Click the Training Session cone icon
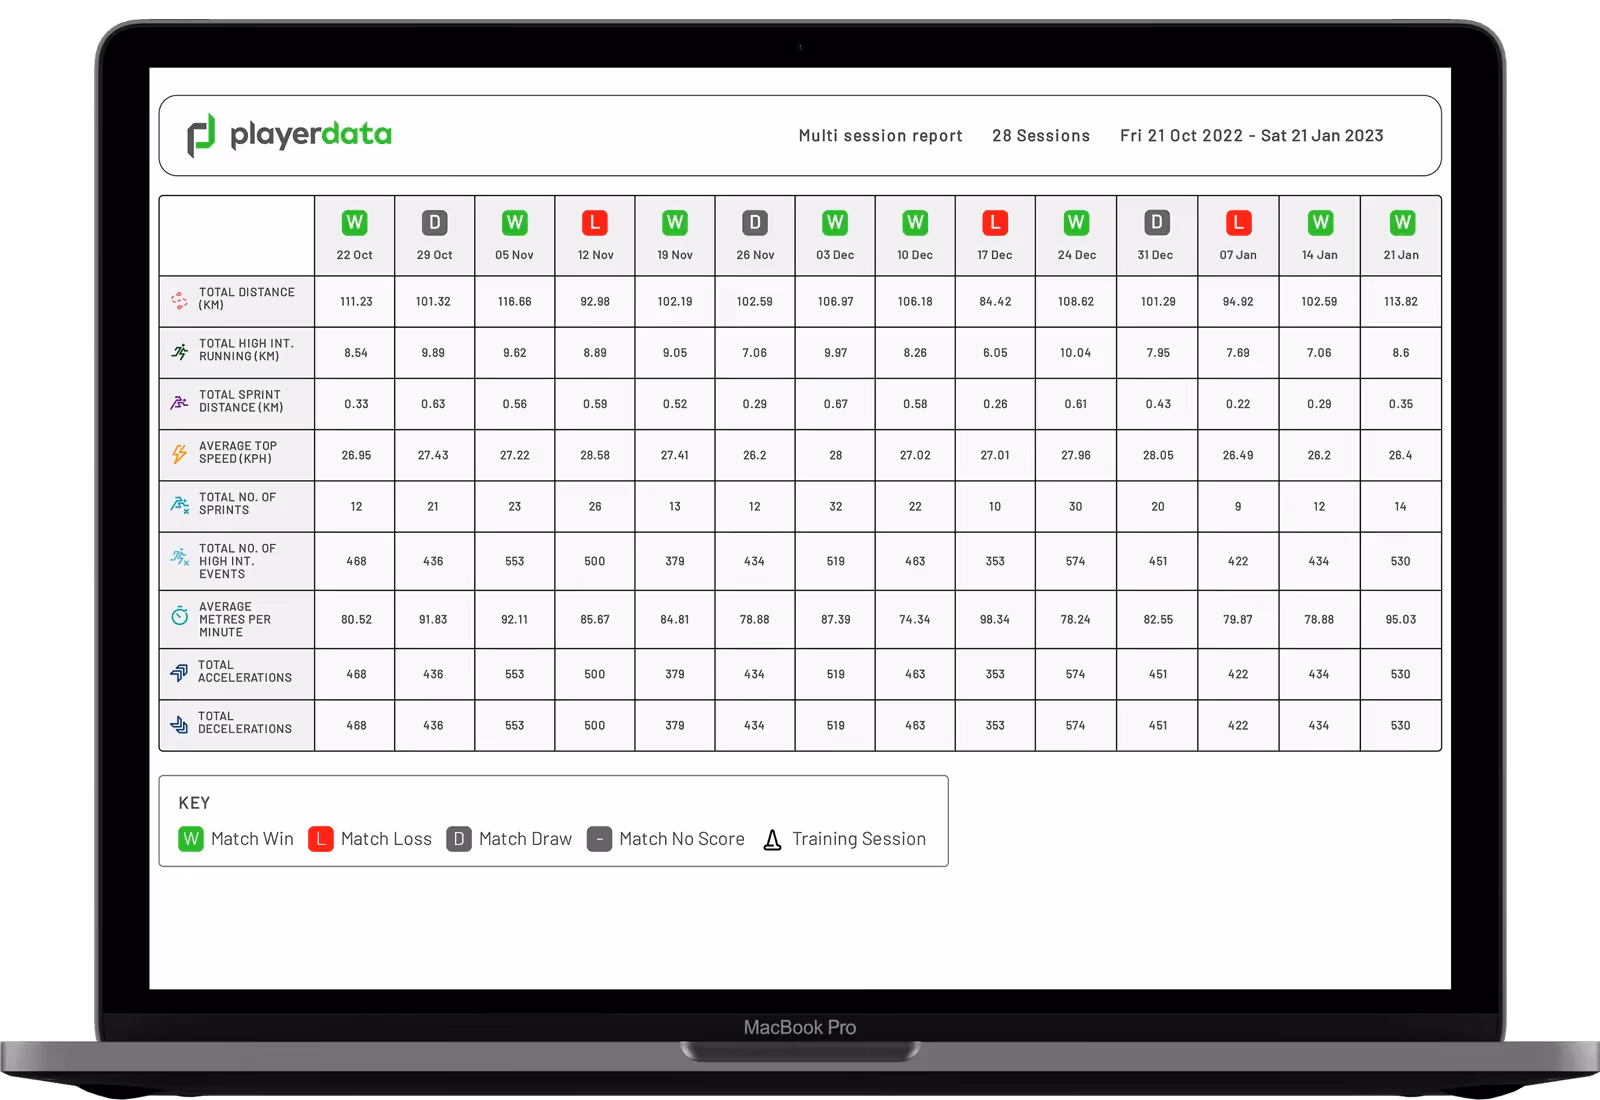Image resolution: width=1600 pixels, height=1100 pixels. coord(772,840)
